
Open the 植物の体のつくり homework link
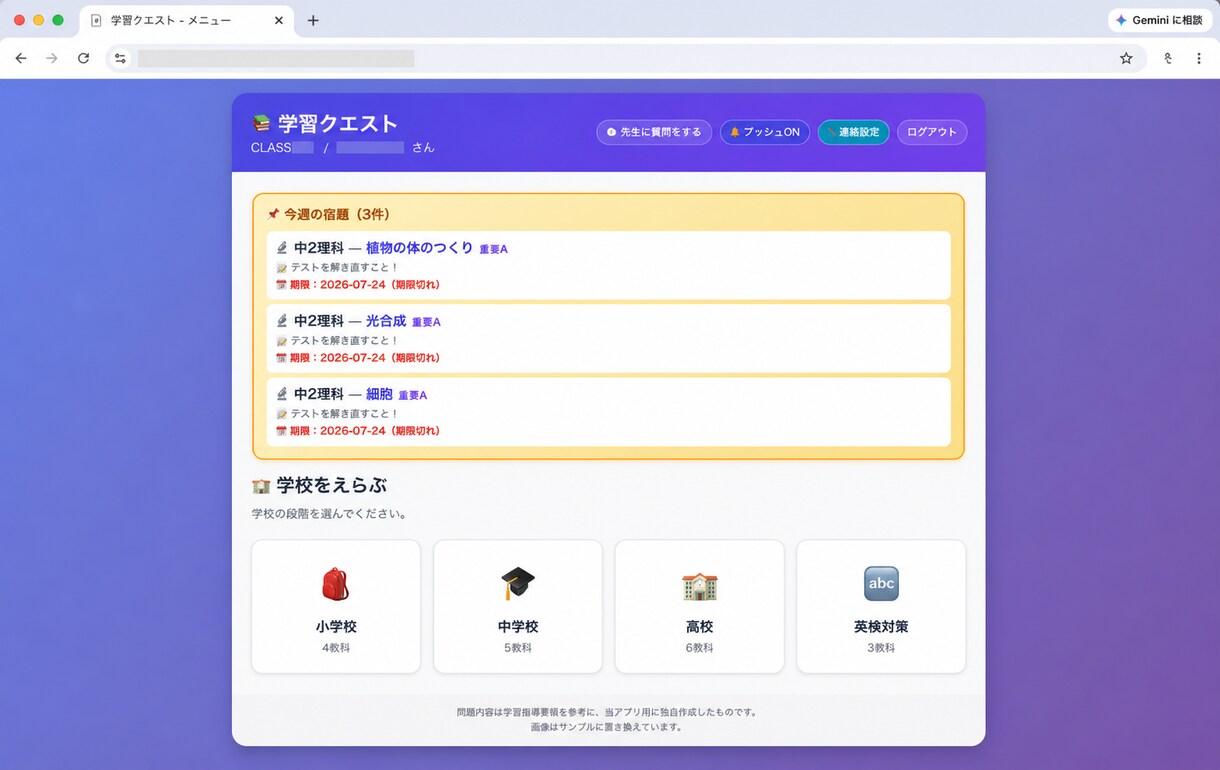coord(419,248)
